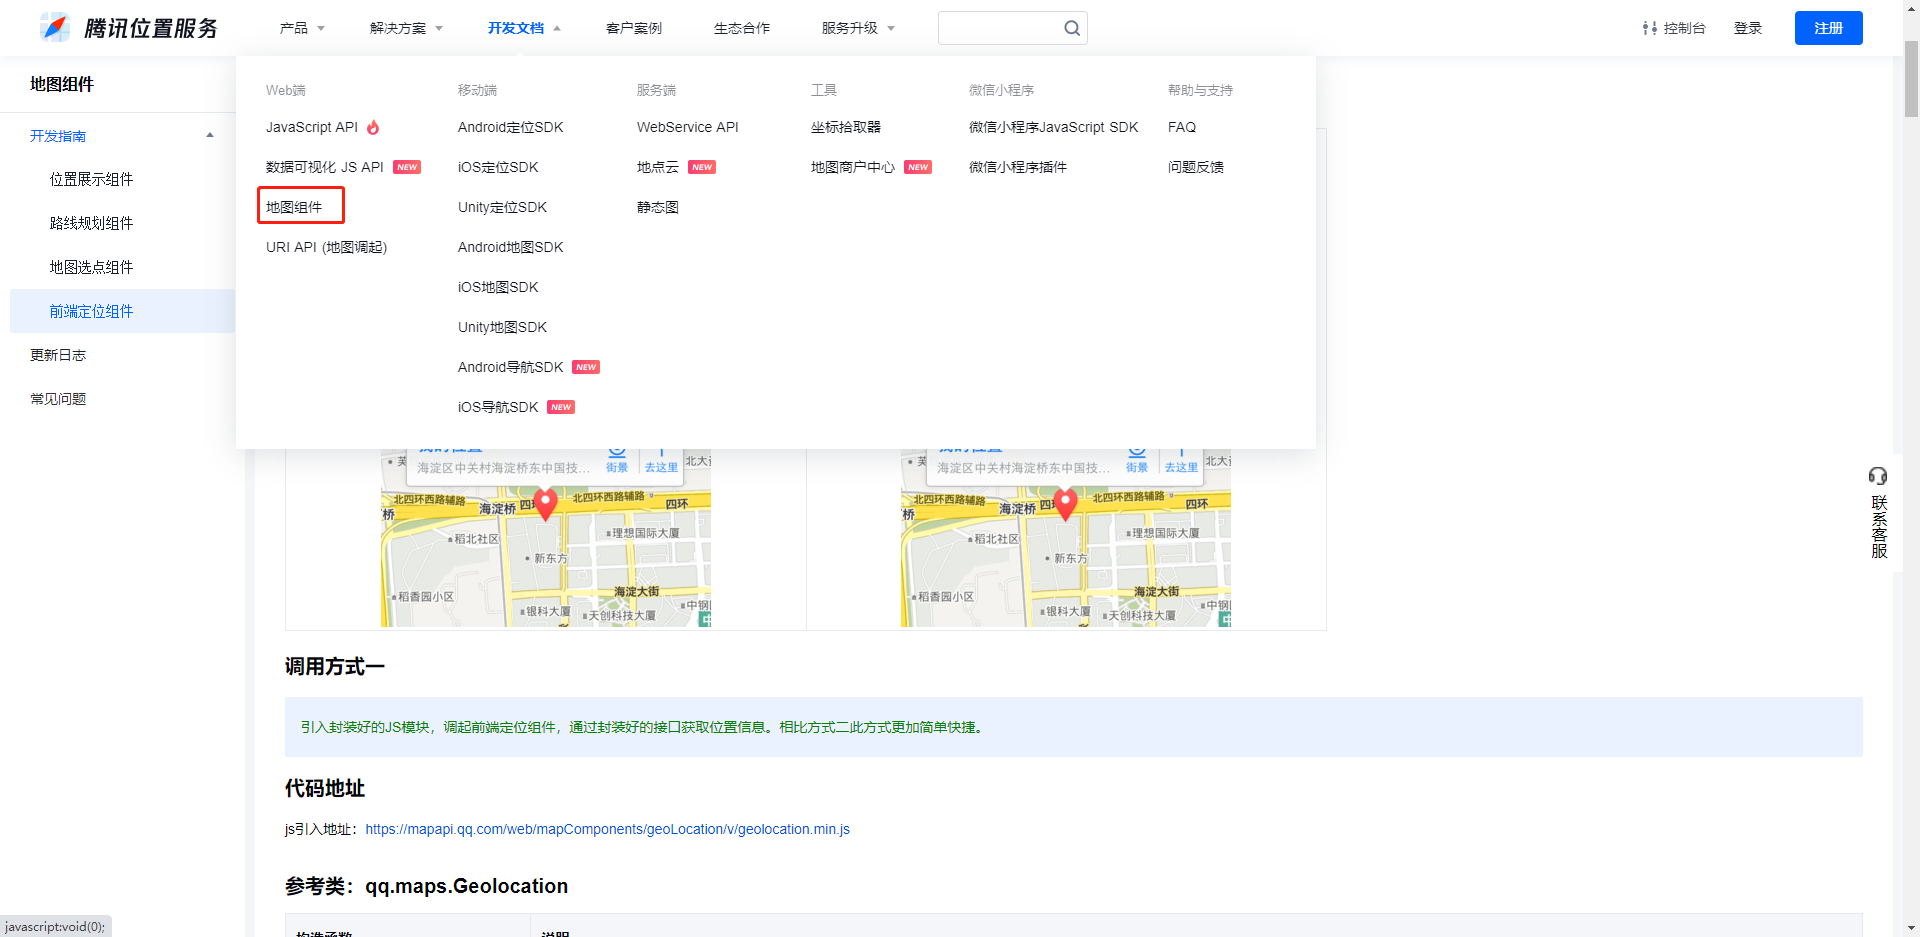Click the search magnifier icon
Image resolution: width=1920 pixels, height=937 pixels.
click(x=1071, y=27)
